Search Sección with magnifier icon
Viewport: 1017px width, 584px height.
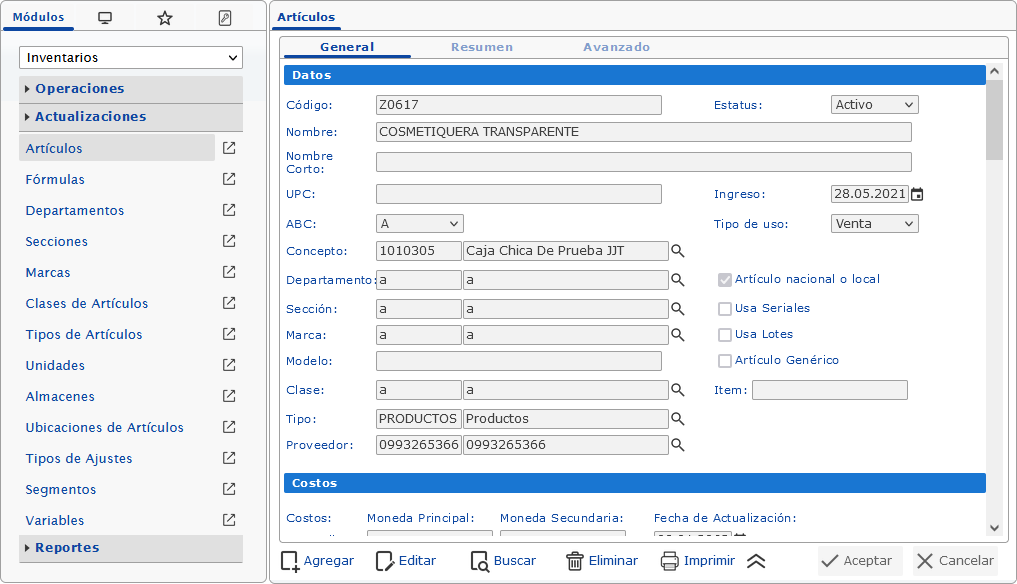(x=678, y=309)
